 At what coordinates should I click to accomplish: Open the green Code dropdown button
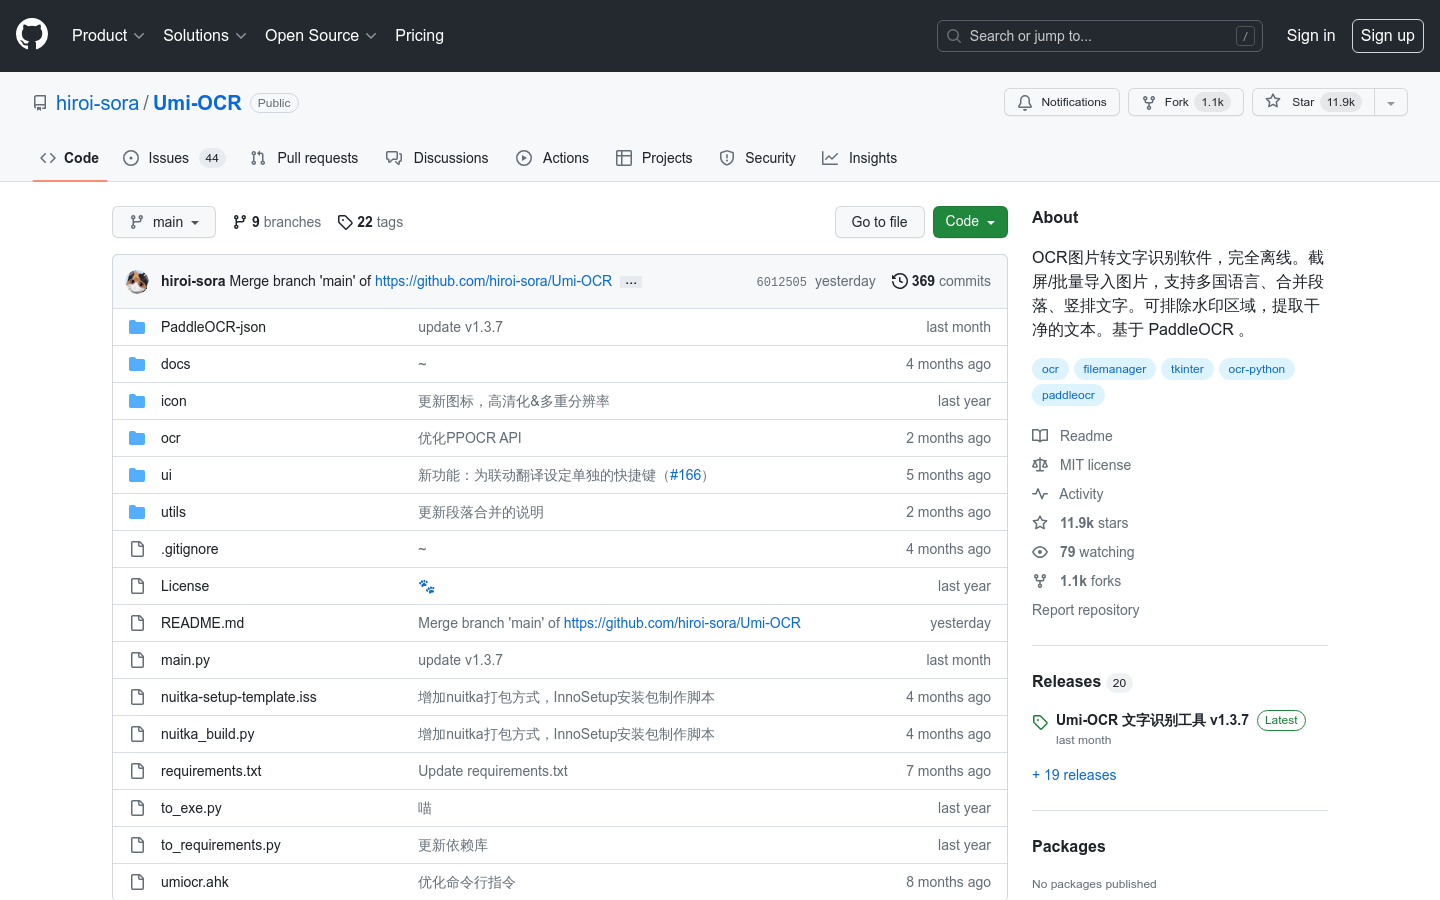pyautogui.click(x=969, y=222)
